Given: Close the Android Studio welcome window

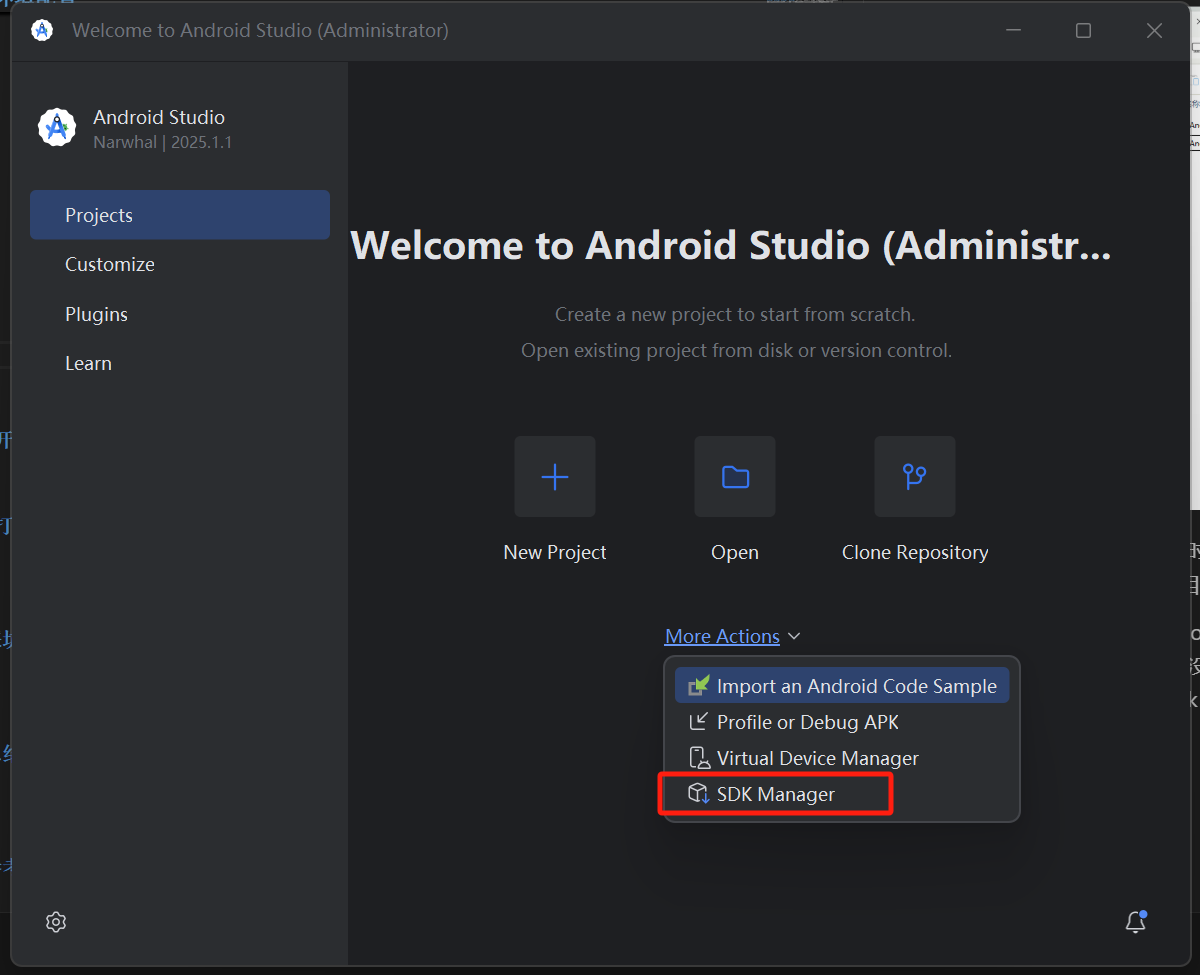Looking at the screenshot, I should 1154,31.
